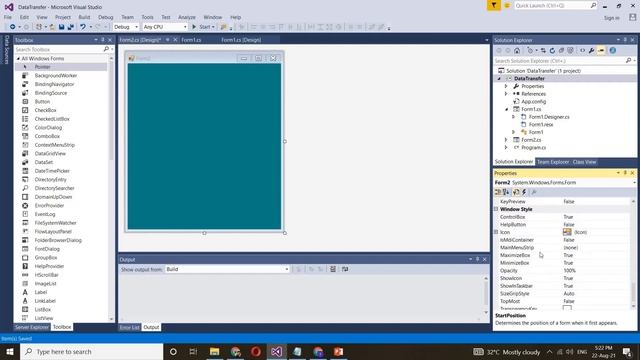Viewport: 640px width, 360px height.
Task: Click the yellow notifications flag icon
Action: 493,5
